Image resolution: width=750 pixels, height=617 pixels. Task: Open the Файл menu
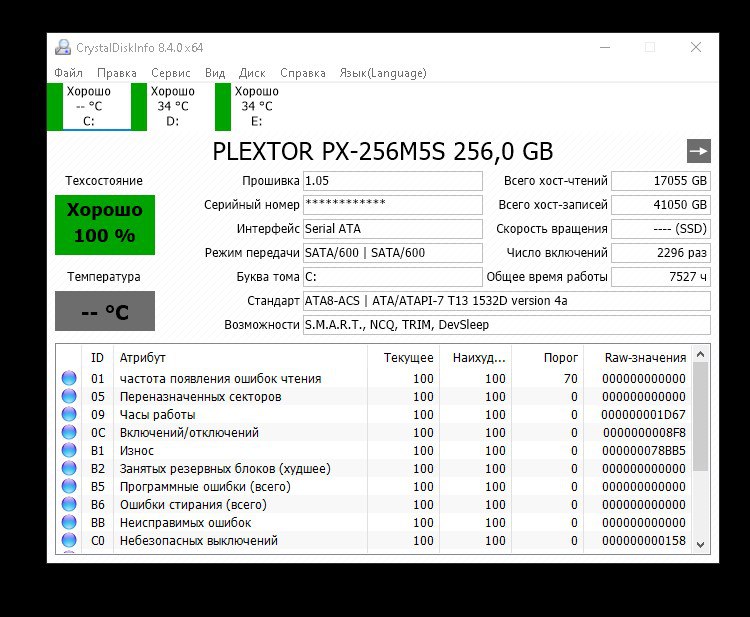(x=68, y=73)
